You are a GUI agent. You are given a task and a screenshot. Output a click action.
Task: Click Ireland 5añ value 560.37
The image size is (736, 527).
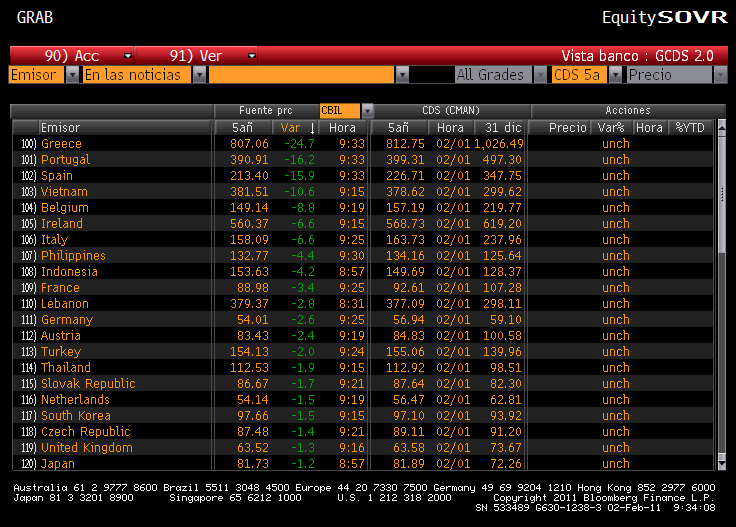tap(249, 223)
